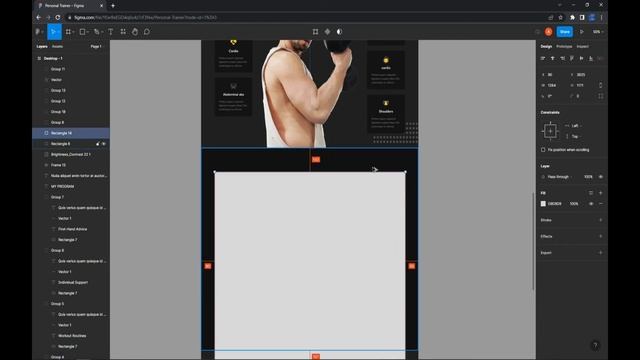Click the Align right icon
Viewport: 640px width, 360px height.
pos(562,58)
